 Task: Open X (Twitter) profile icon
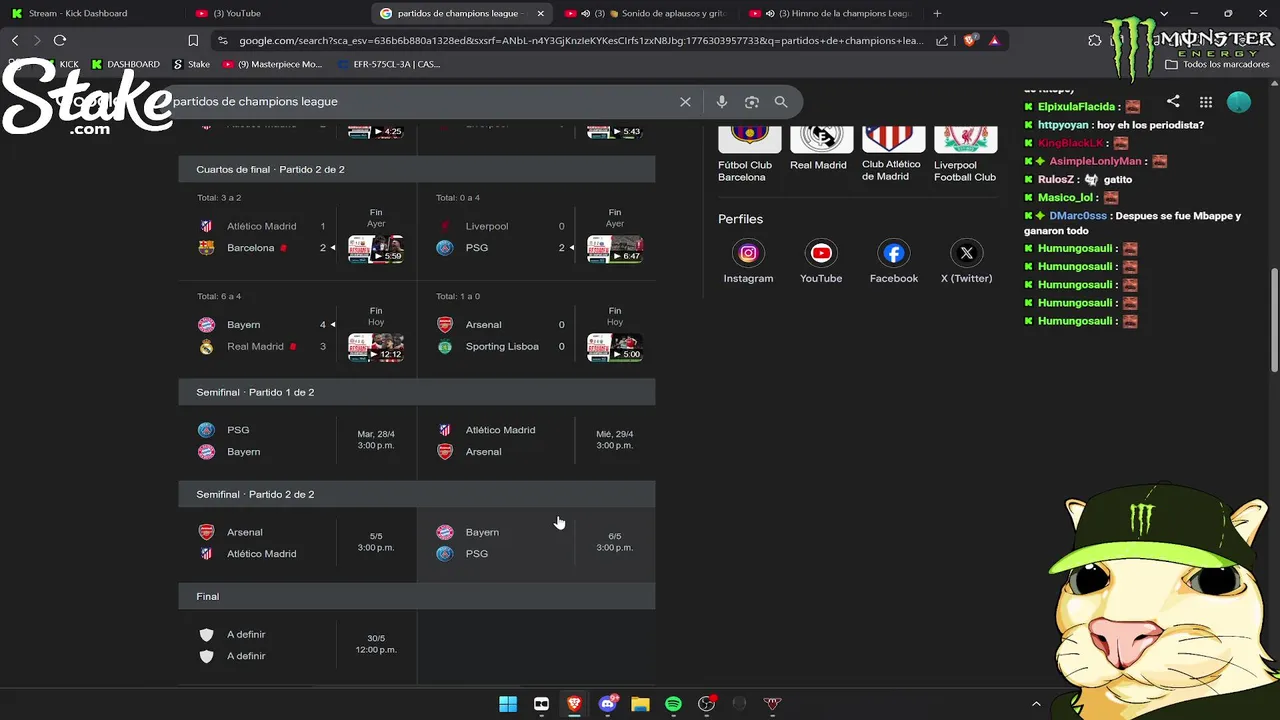coord(966,253)
